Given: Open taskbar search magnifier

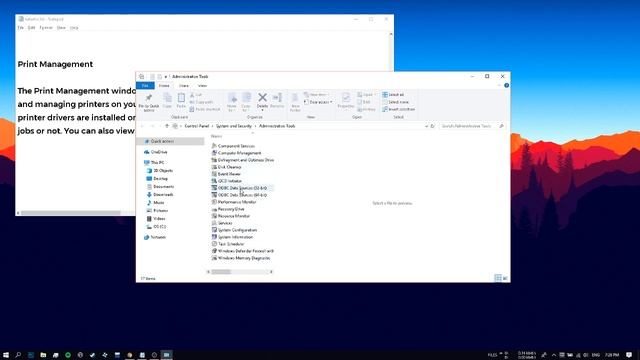Looking at the screenshot, I should point(18,355).
